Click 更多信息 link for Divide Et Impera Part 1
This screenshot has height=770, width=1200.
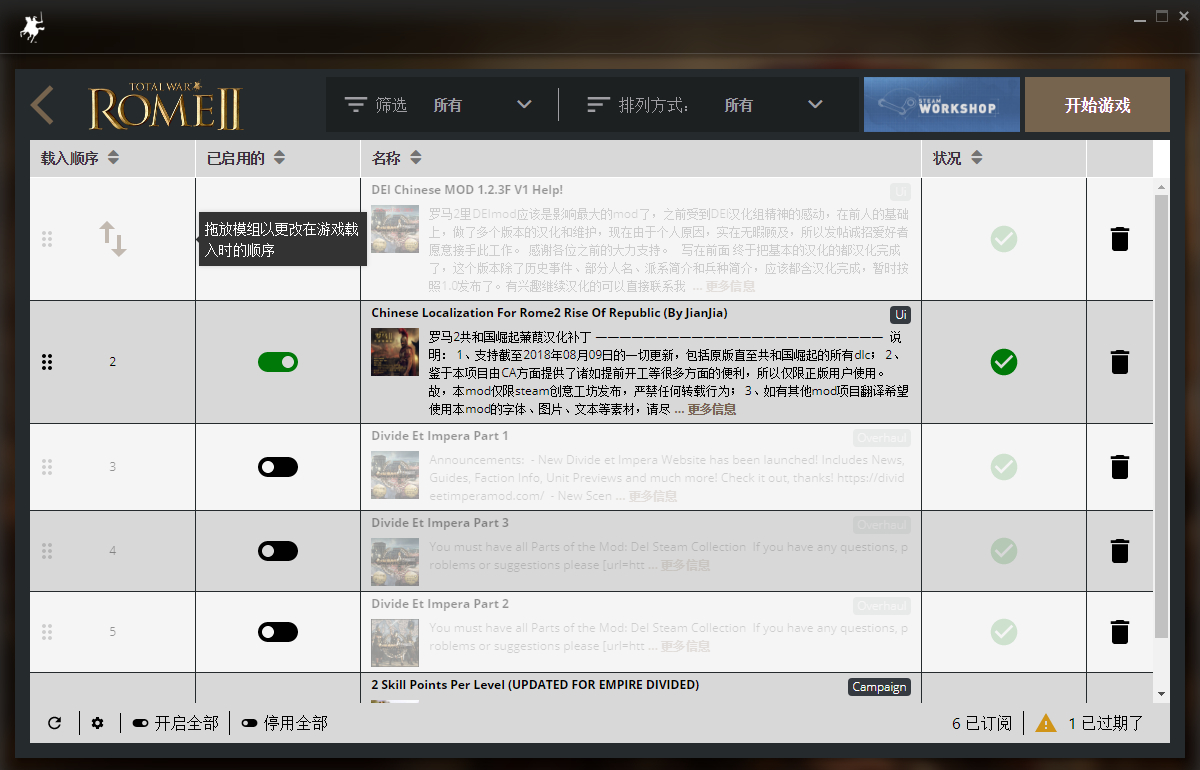653,496
